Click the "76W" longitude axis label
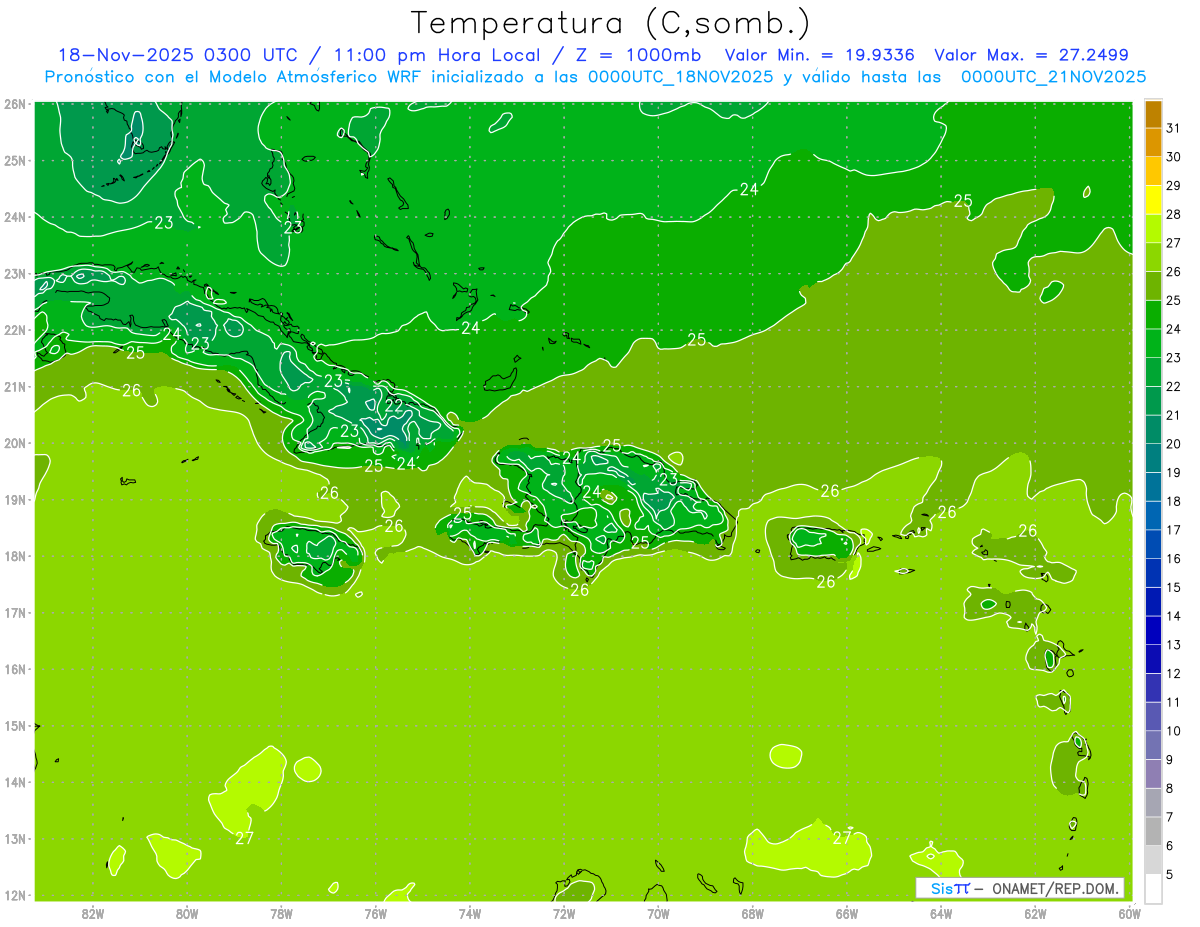This screenshot has height=927, width=1200. pos(376,912)
